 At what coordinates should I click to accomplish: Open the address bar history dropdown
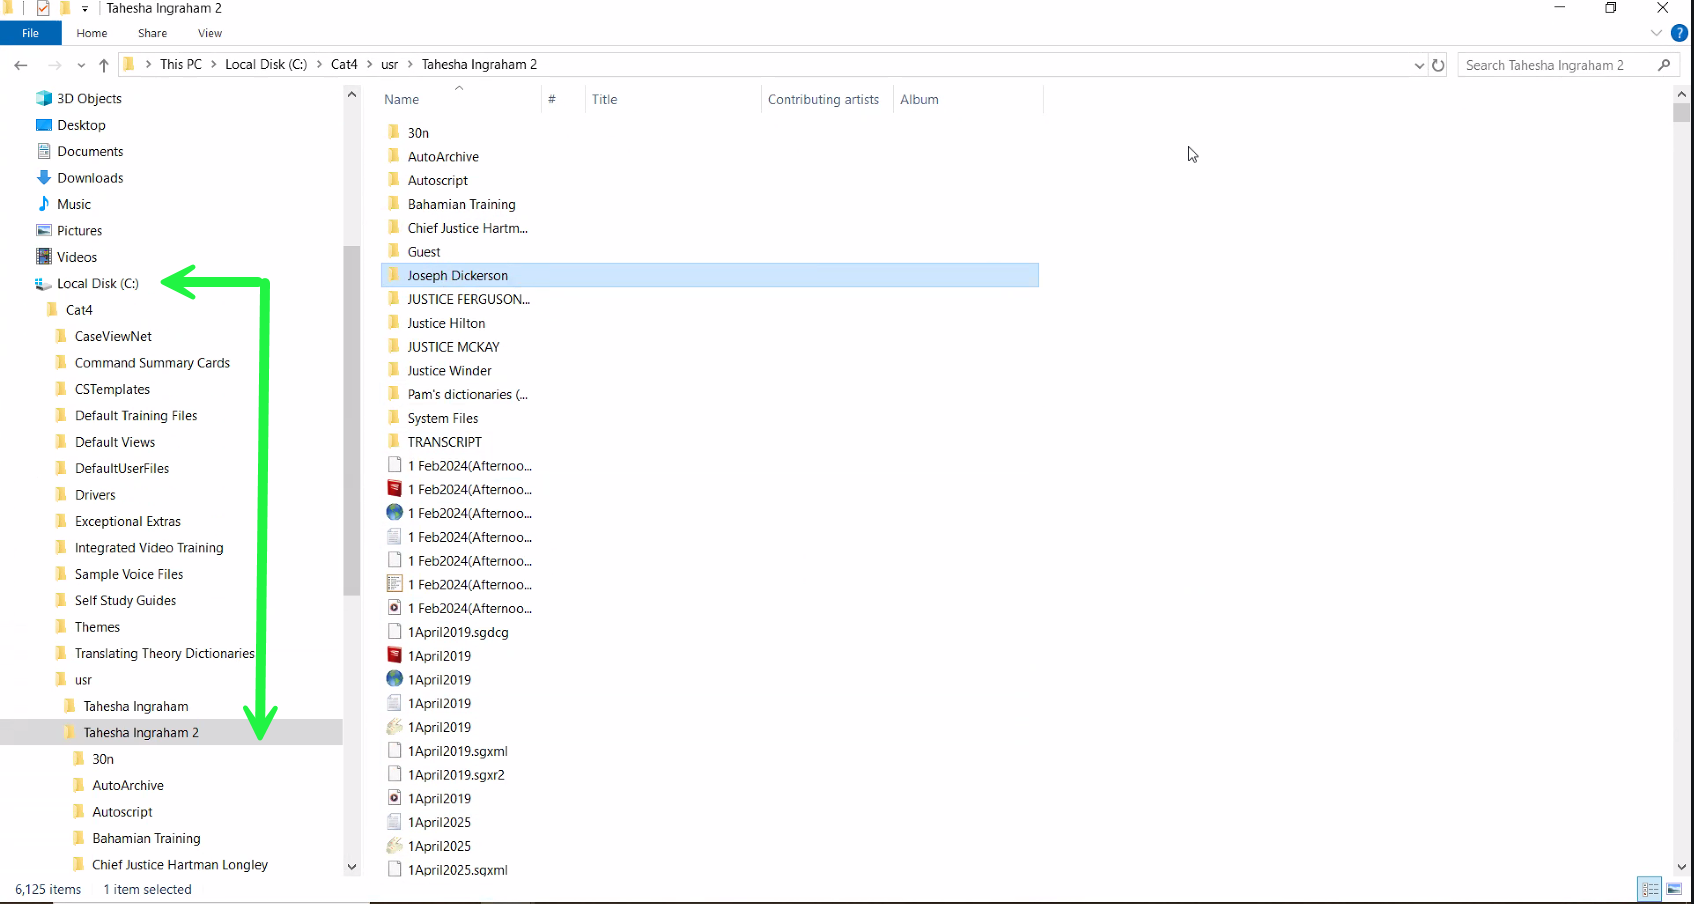tap(1419, 65)
